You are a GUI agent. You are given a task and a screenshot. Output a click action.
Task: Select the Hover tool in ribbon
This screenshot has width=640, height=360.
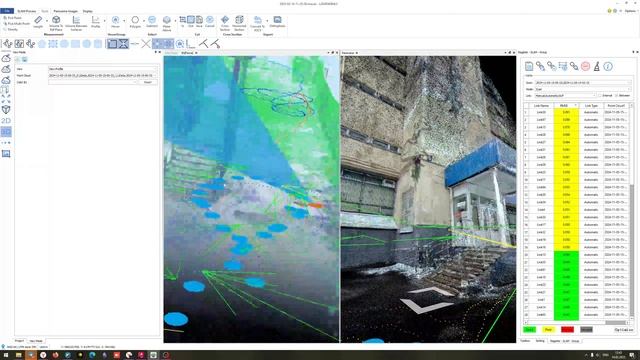116,22
